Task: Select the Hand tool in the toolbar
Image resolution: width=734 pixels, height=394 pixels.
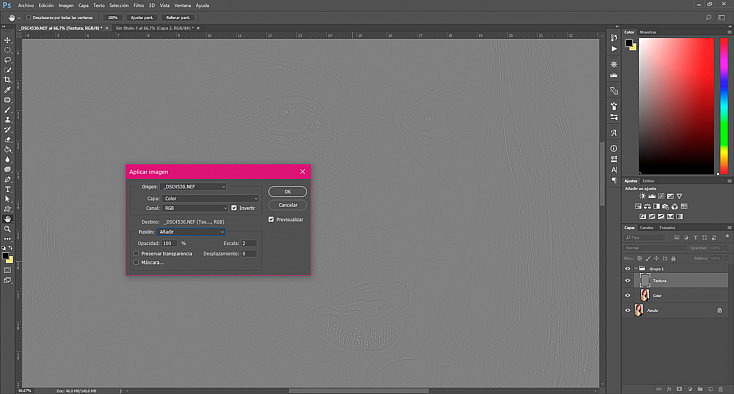Action: [x=7, y=219]
